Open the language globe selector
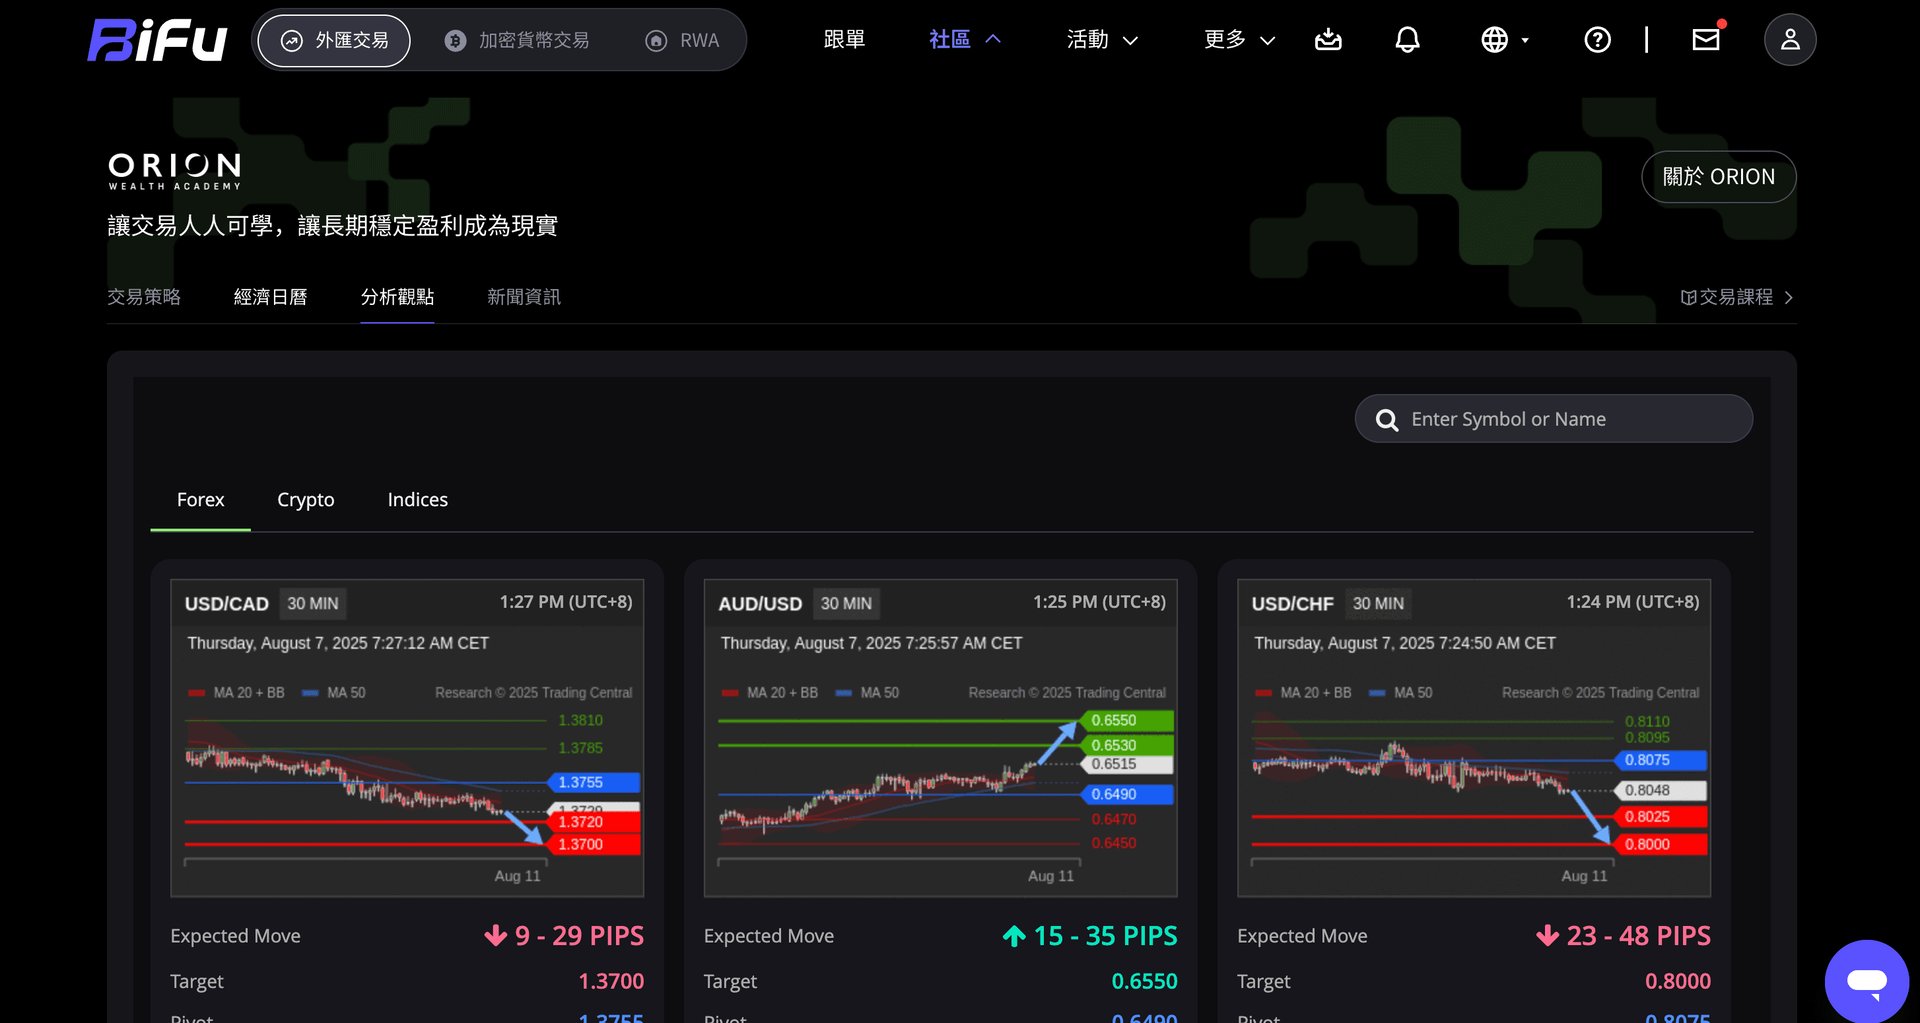The width and height of the screenshot is (1920, 1023). point(1504,40)
